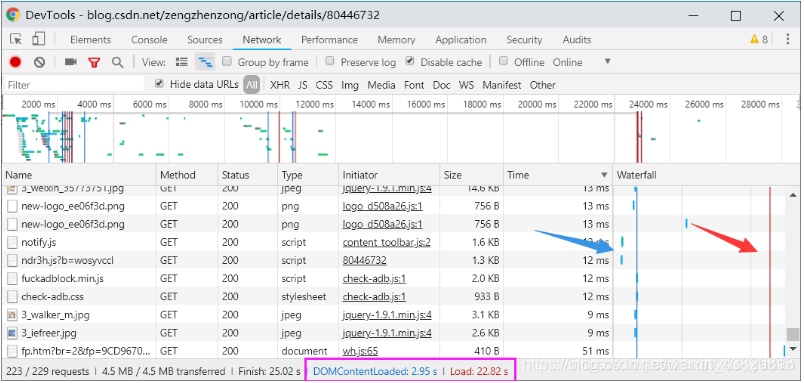Open the wh.js:65 initiator link
This screenshot has width=804, height=383.
pyautogui.click(x=360, y=351)
